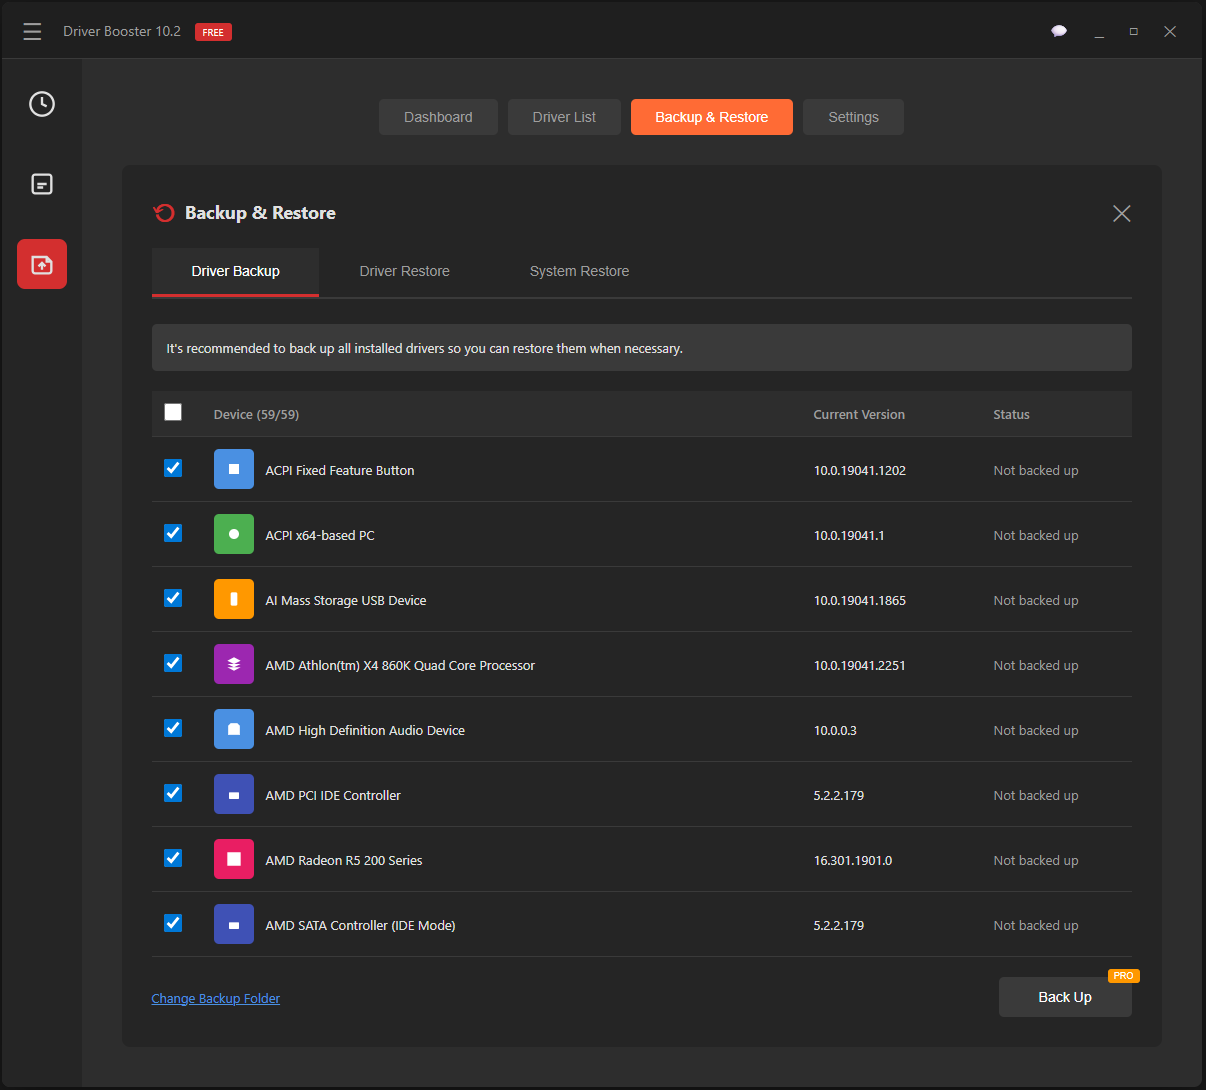Click the AMD High Definition Audio icon
Screen dimensions: 1206x1090
233,728
